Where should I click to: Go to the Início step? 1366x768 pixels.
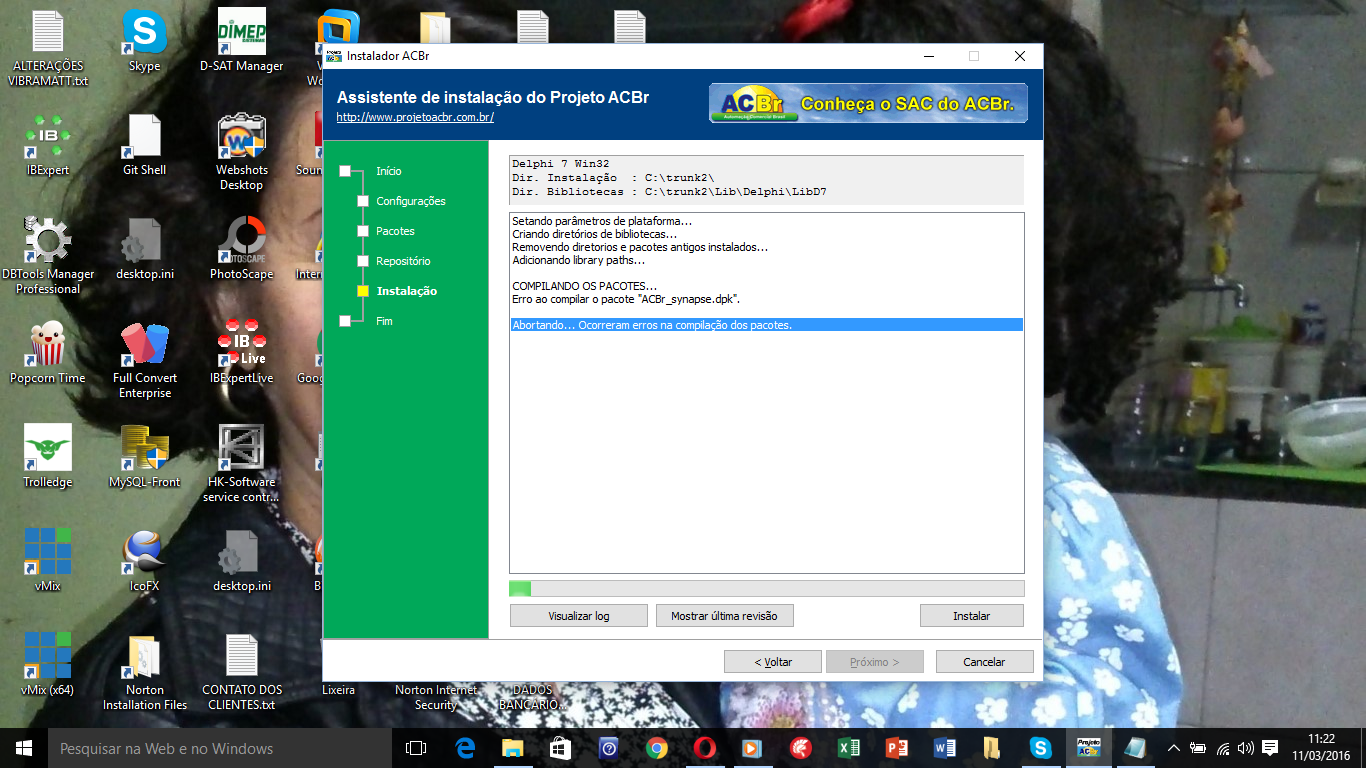click(x=389, y=171)
